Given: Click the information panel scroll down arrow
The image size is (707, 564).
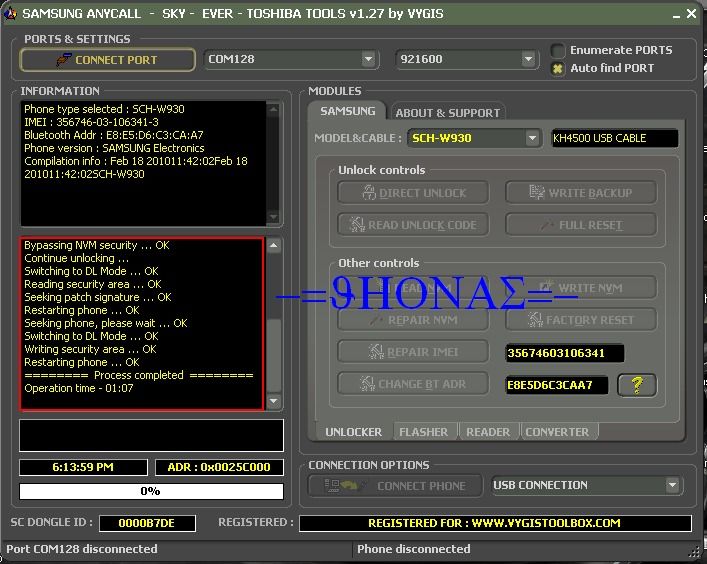Looking at the screenshot, I should tap(273, 217).
